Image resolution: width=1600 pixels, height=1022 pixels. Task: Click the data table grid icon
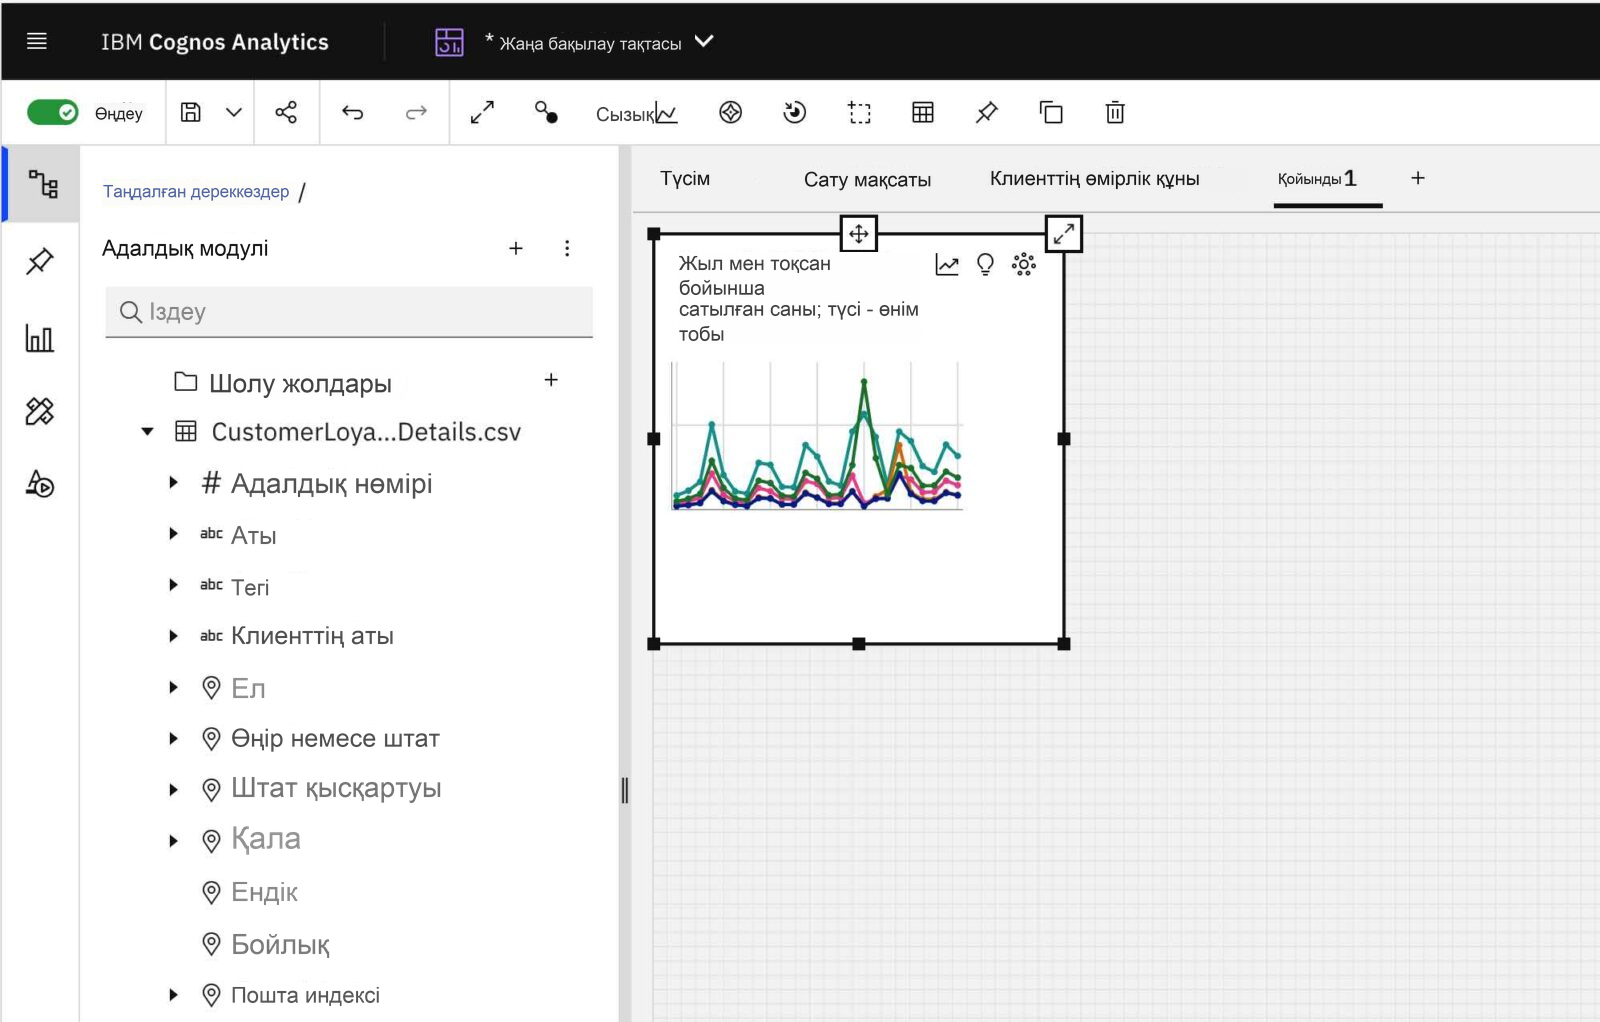923,112
